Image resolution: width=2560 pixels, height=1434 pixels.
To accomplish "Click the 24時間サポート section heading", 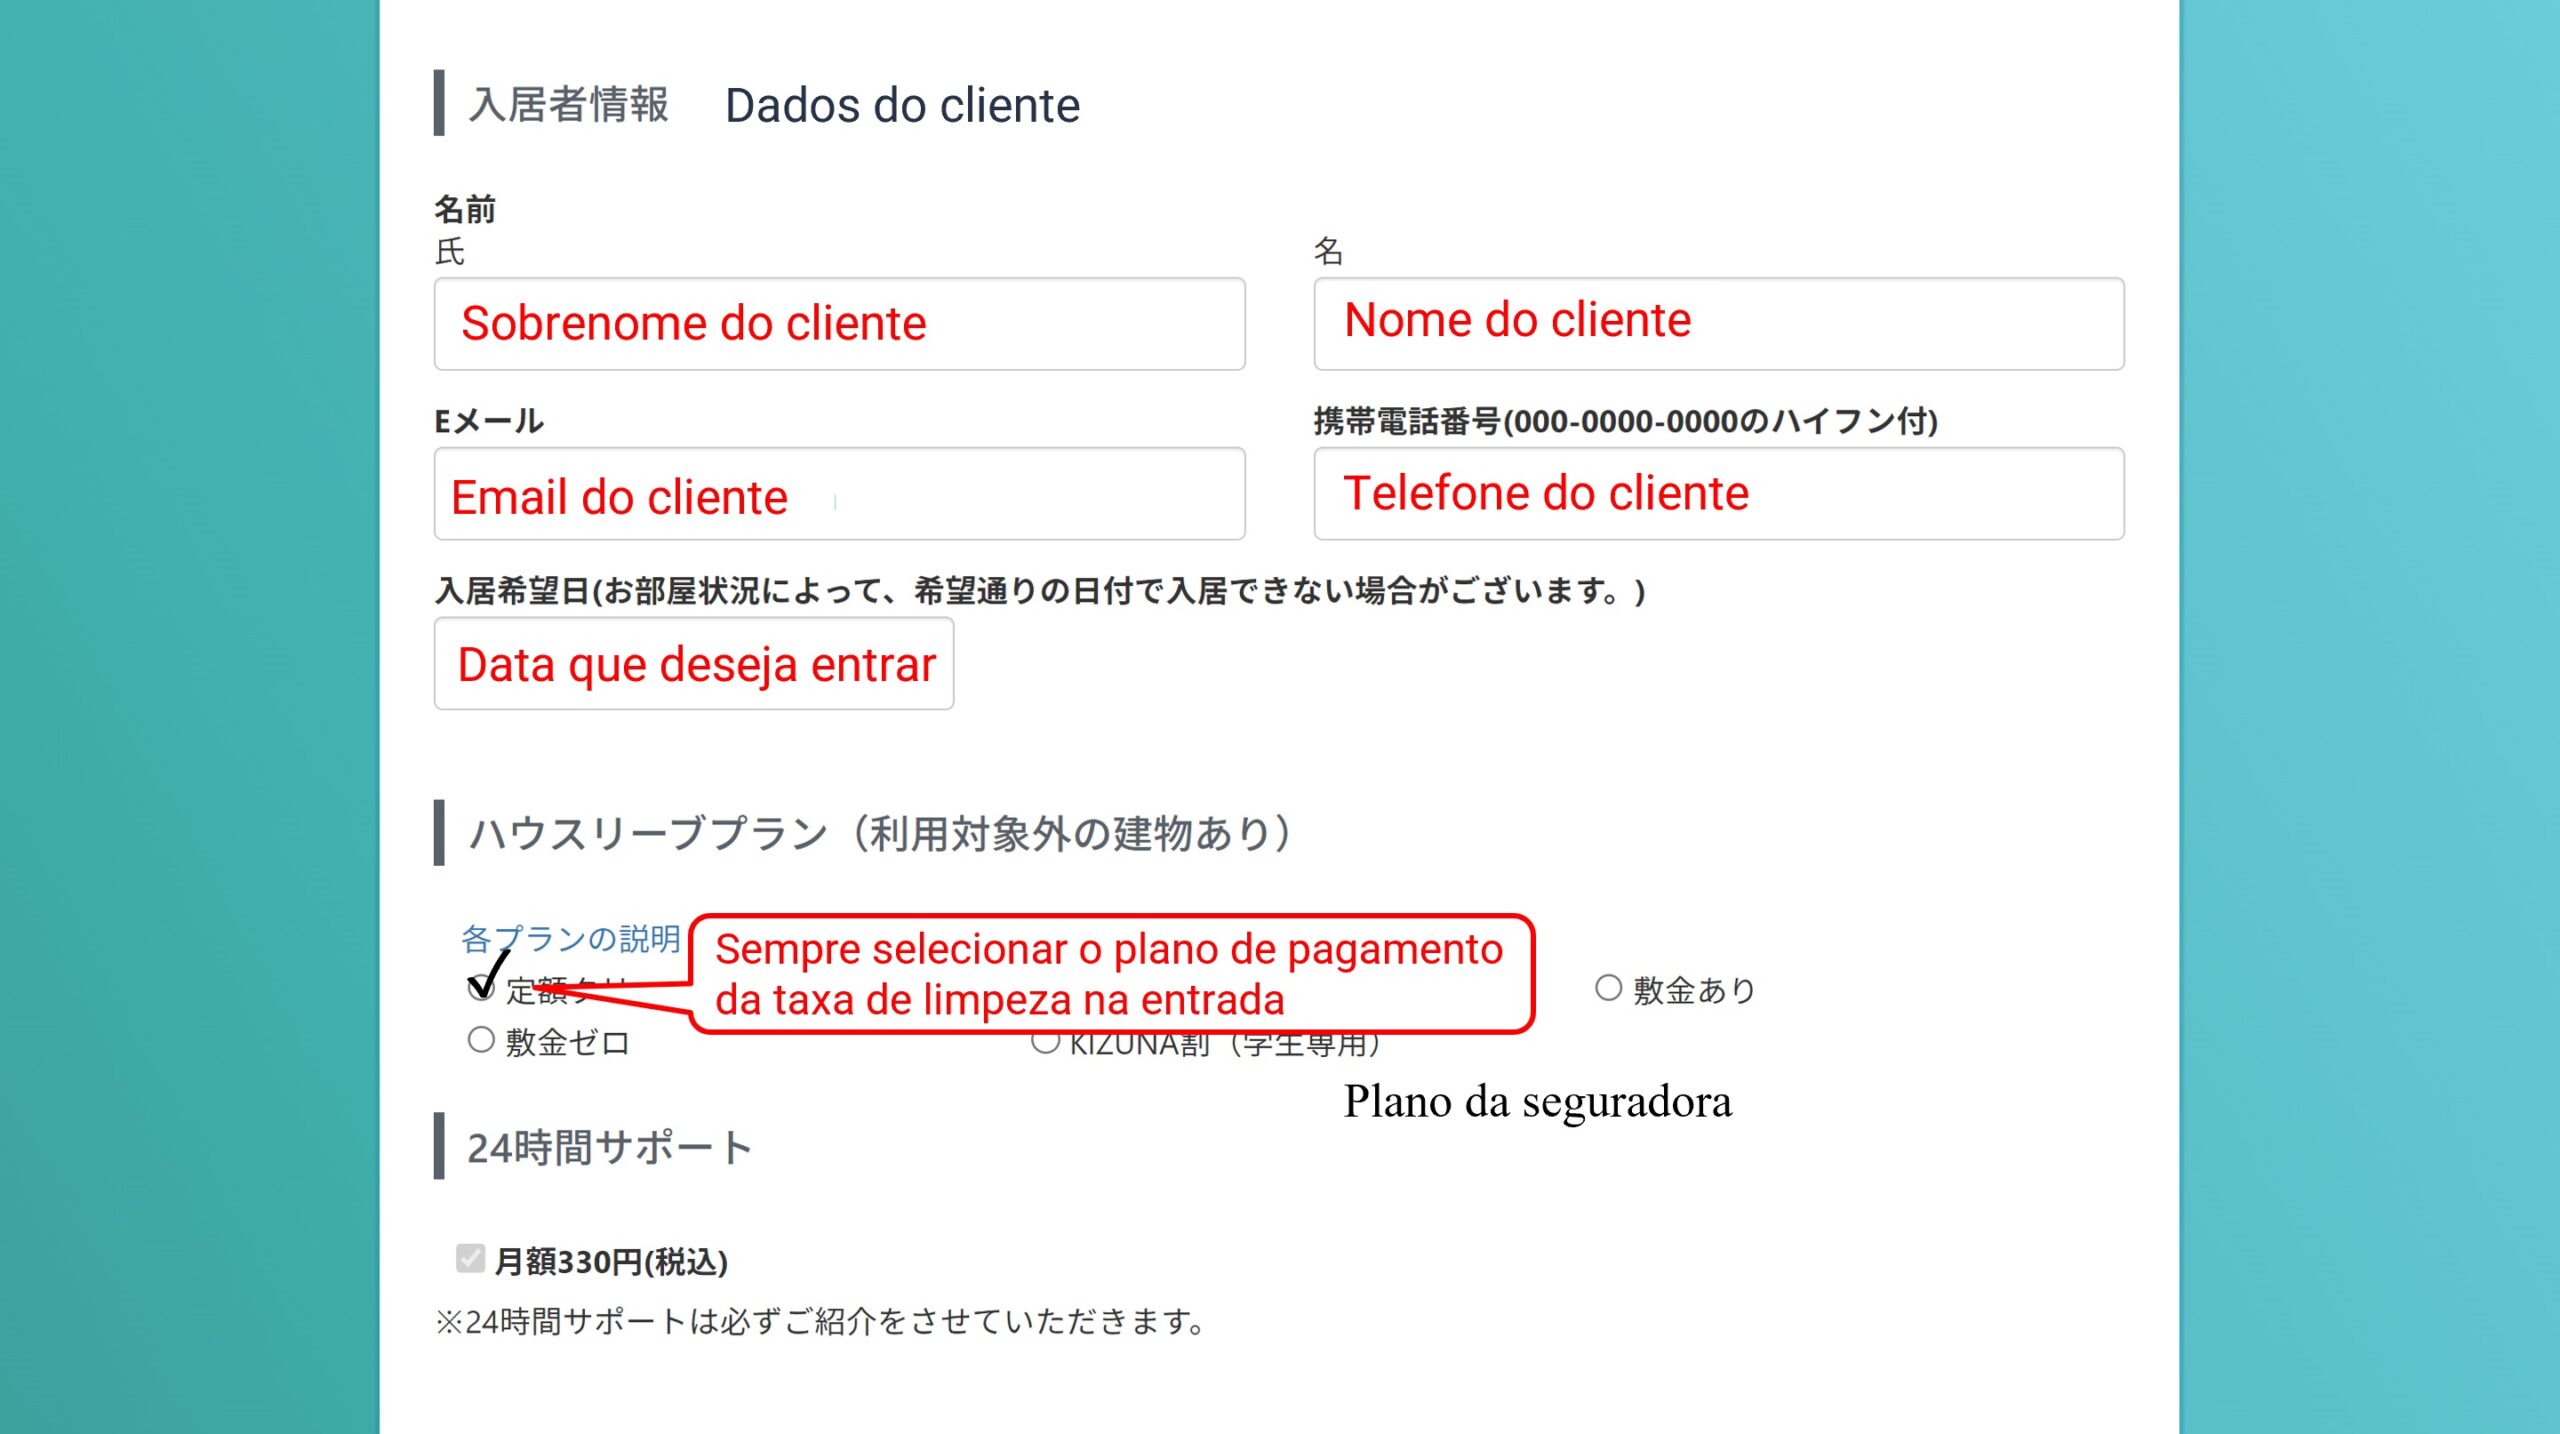I will tap(609, 1147).
